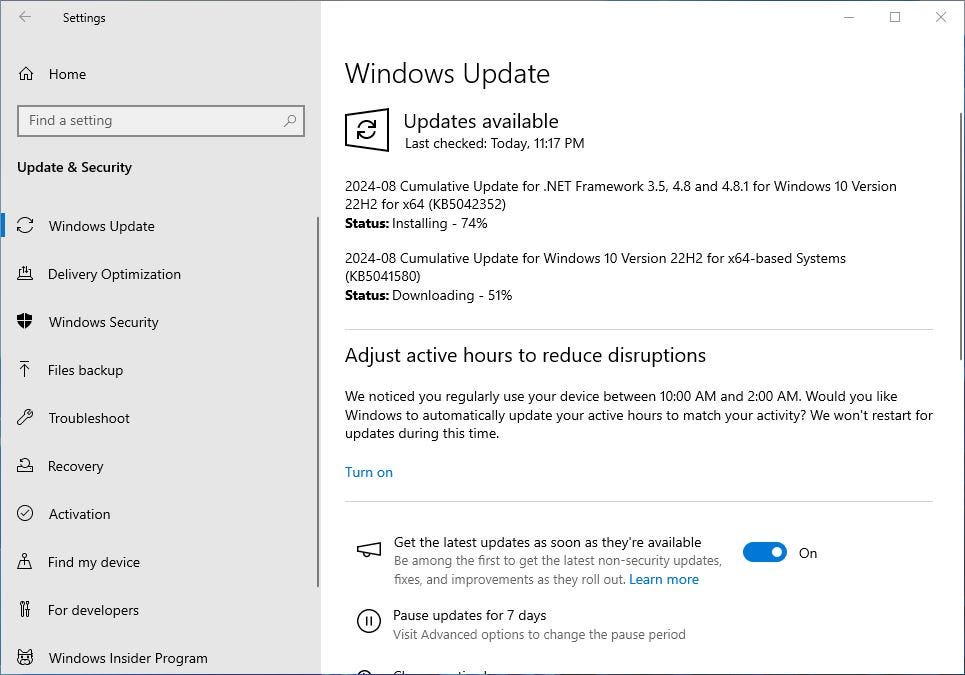Click the search magnifier in Find a setting
Viewport: 965px width, 675px height.
(x=290, y=121)
